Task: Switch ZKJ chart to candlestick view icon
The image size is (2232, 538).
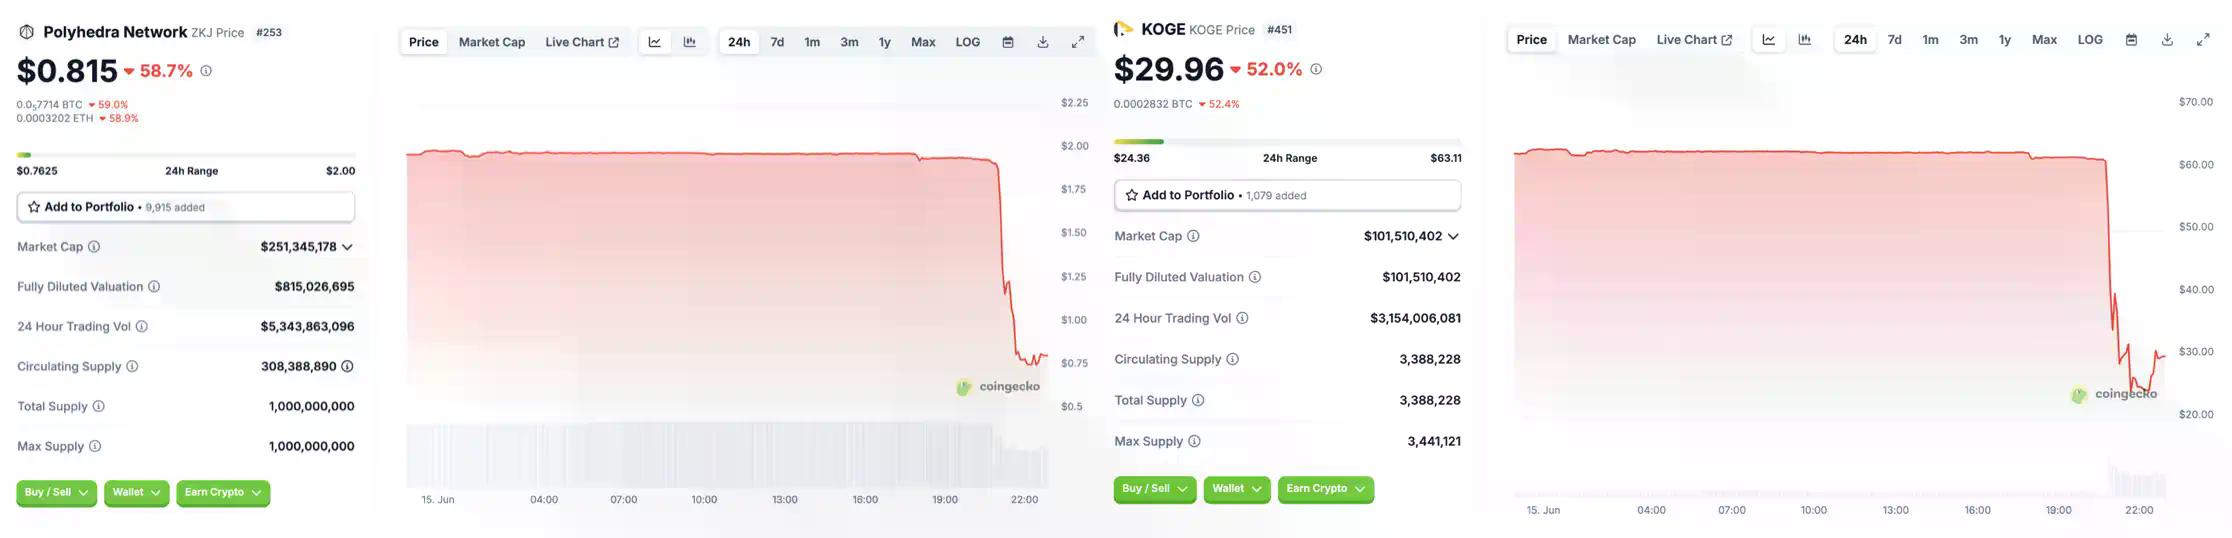Action: pos(690,42)
